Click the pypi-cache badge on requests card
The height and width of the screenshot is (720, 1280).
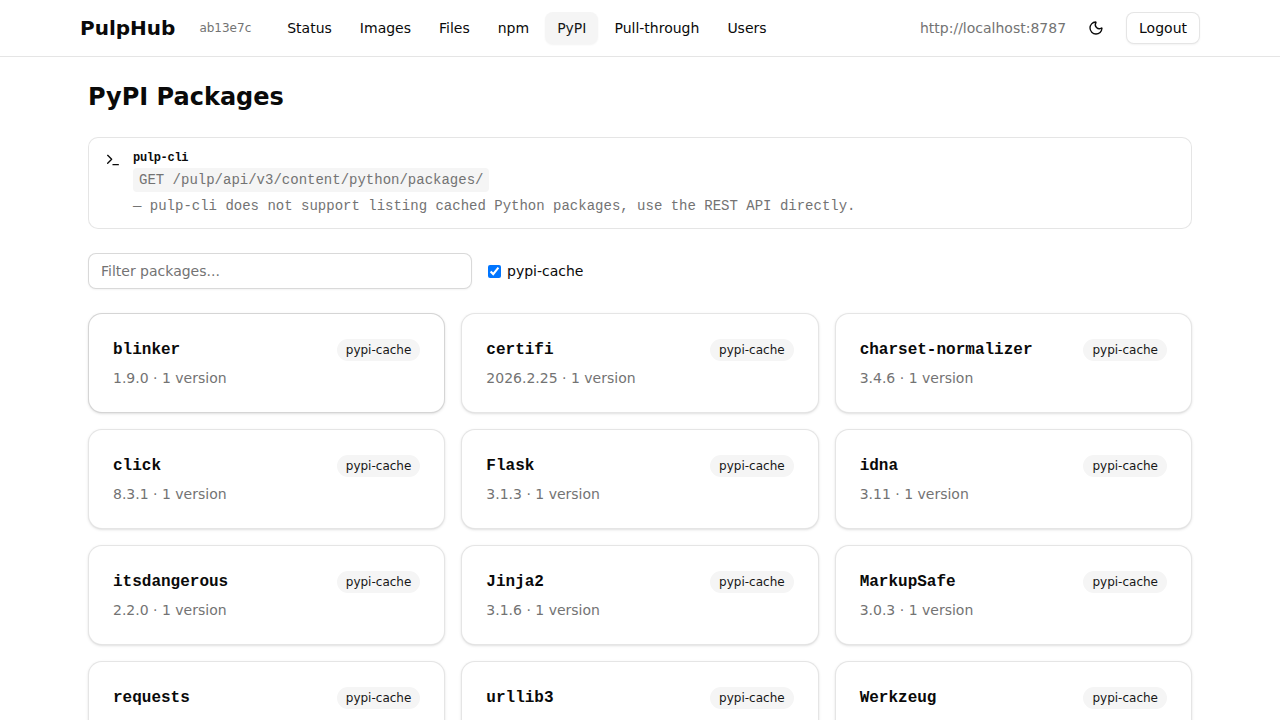[x=378, y=697]
